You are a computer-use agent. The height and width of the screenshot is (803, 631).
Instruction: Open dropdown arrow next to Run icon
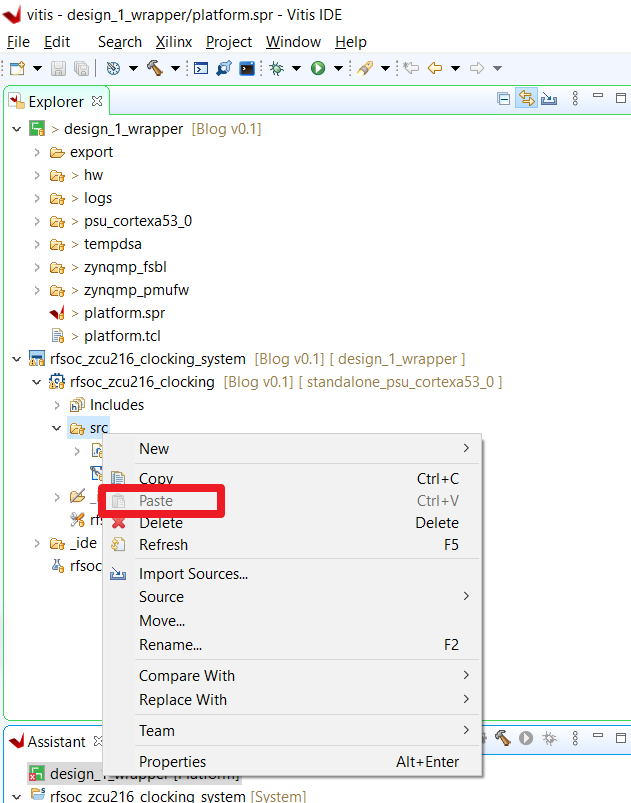pos(338,68)
